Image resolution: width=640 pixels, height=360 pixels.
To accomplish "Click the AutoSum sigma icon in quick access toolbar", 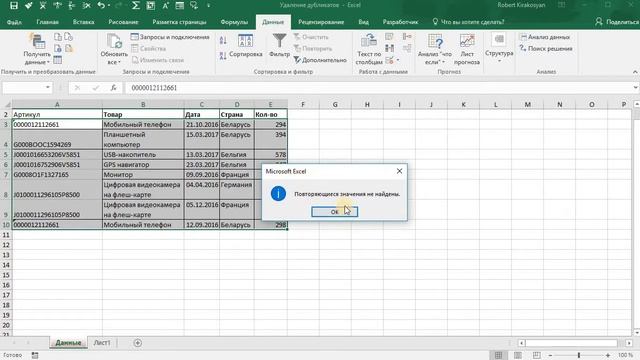I will tap(136, 6).
